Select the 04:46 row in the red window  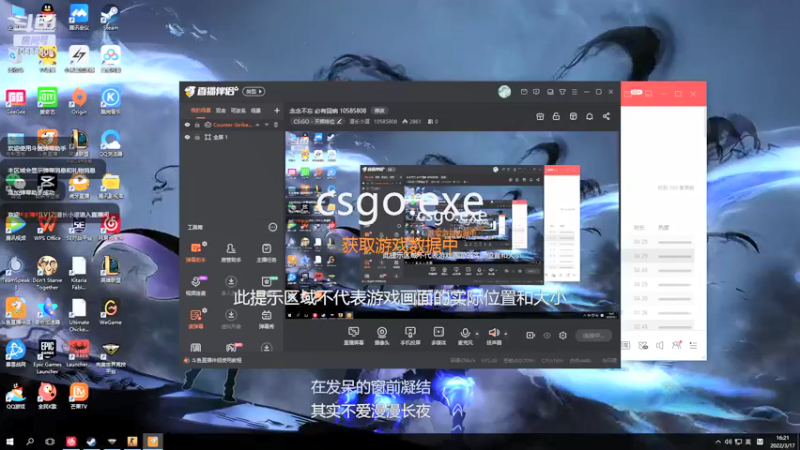658,270
